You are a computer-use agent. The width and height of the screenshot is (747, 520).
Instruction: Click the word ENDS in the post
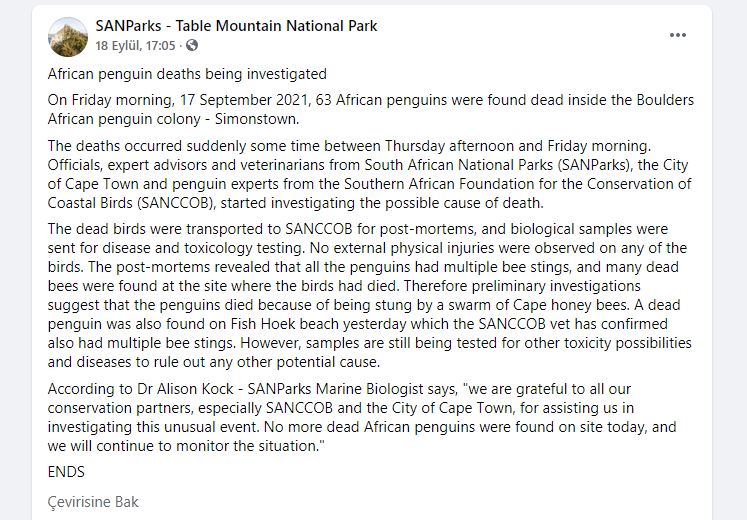tap(67, 471)
